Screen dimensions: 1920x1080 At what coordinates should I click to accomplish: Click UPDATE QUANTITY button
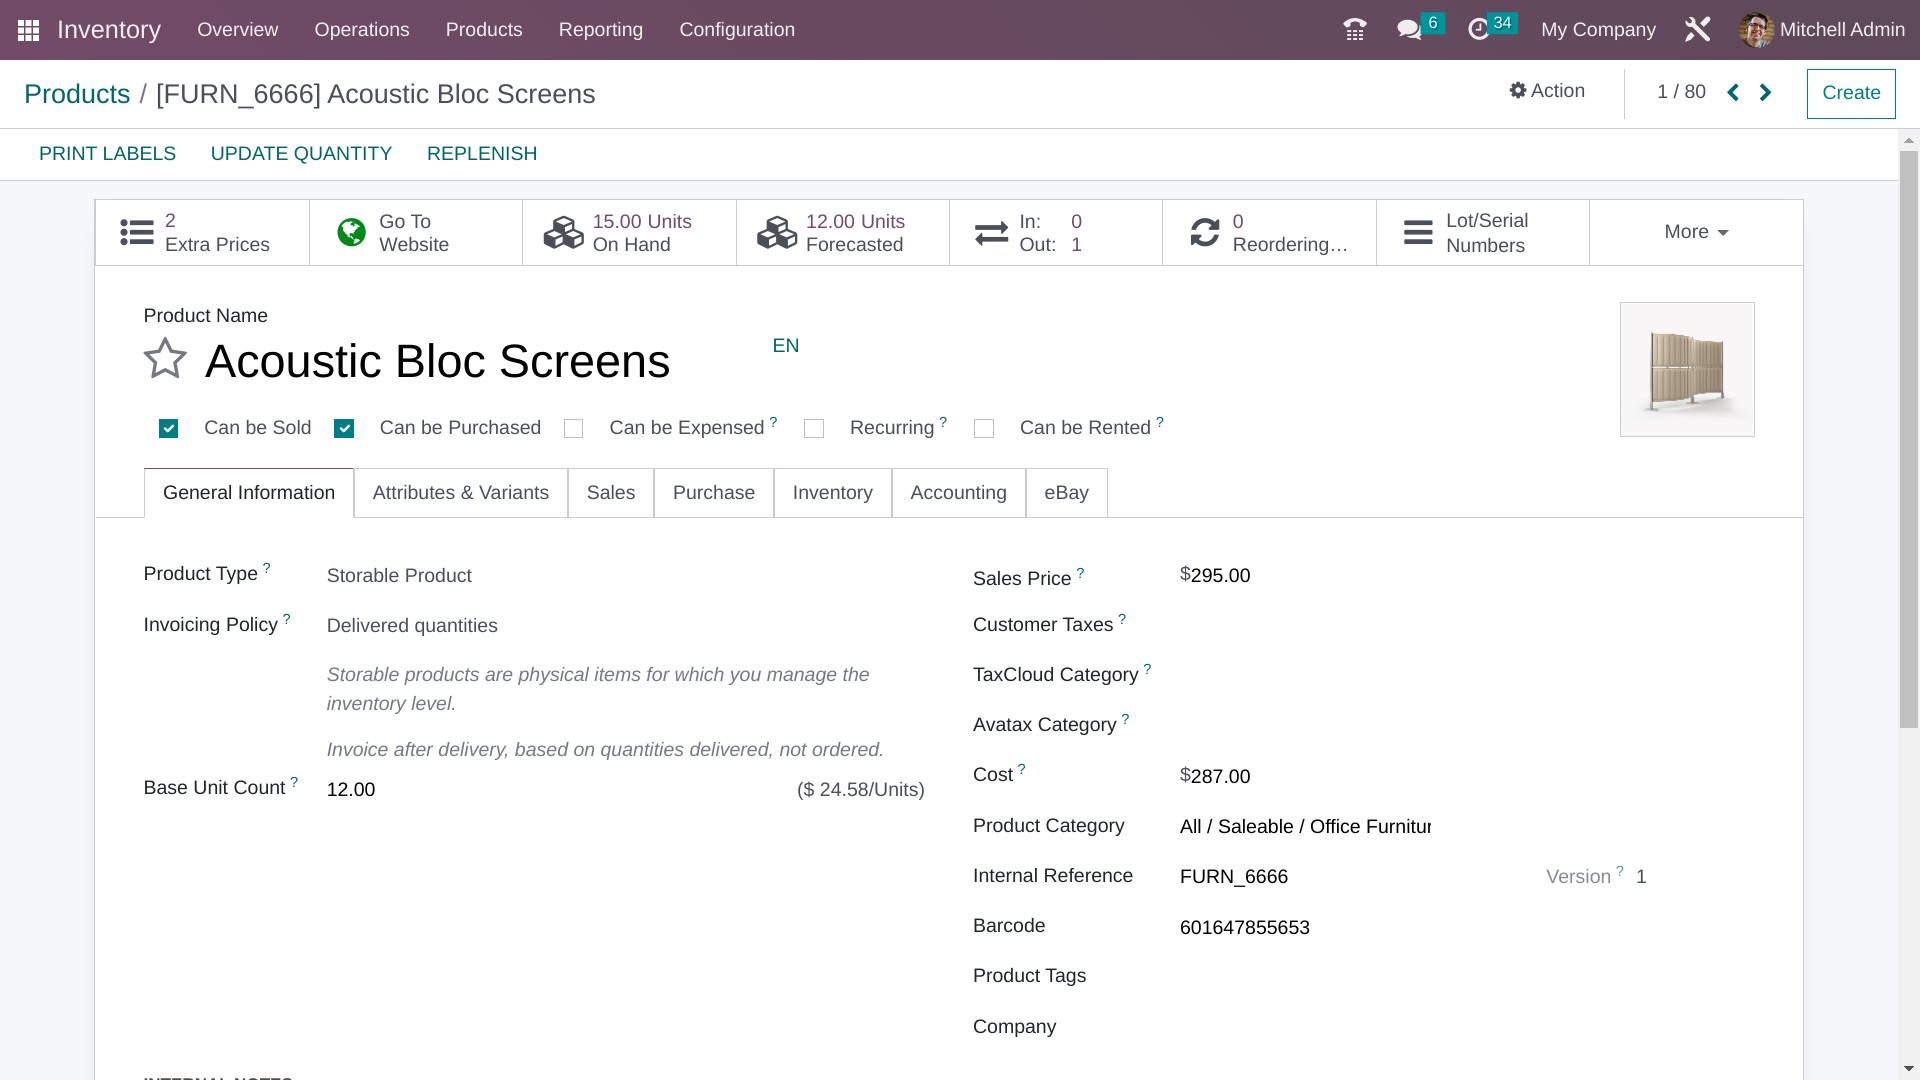[x=301, y=154]
